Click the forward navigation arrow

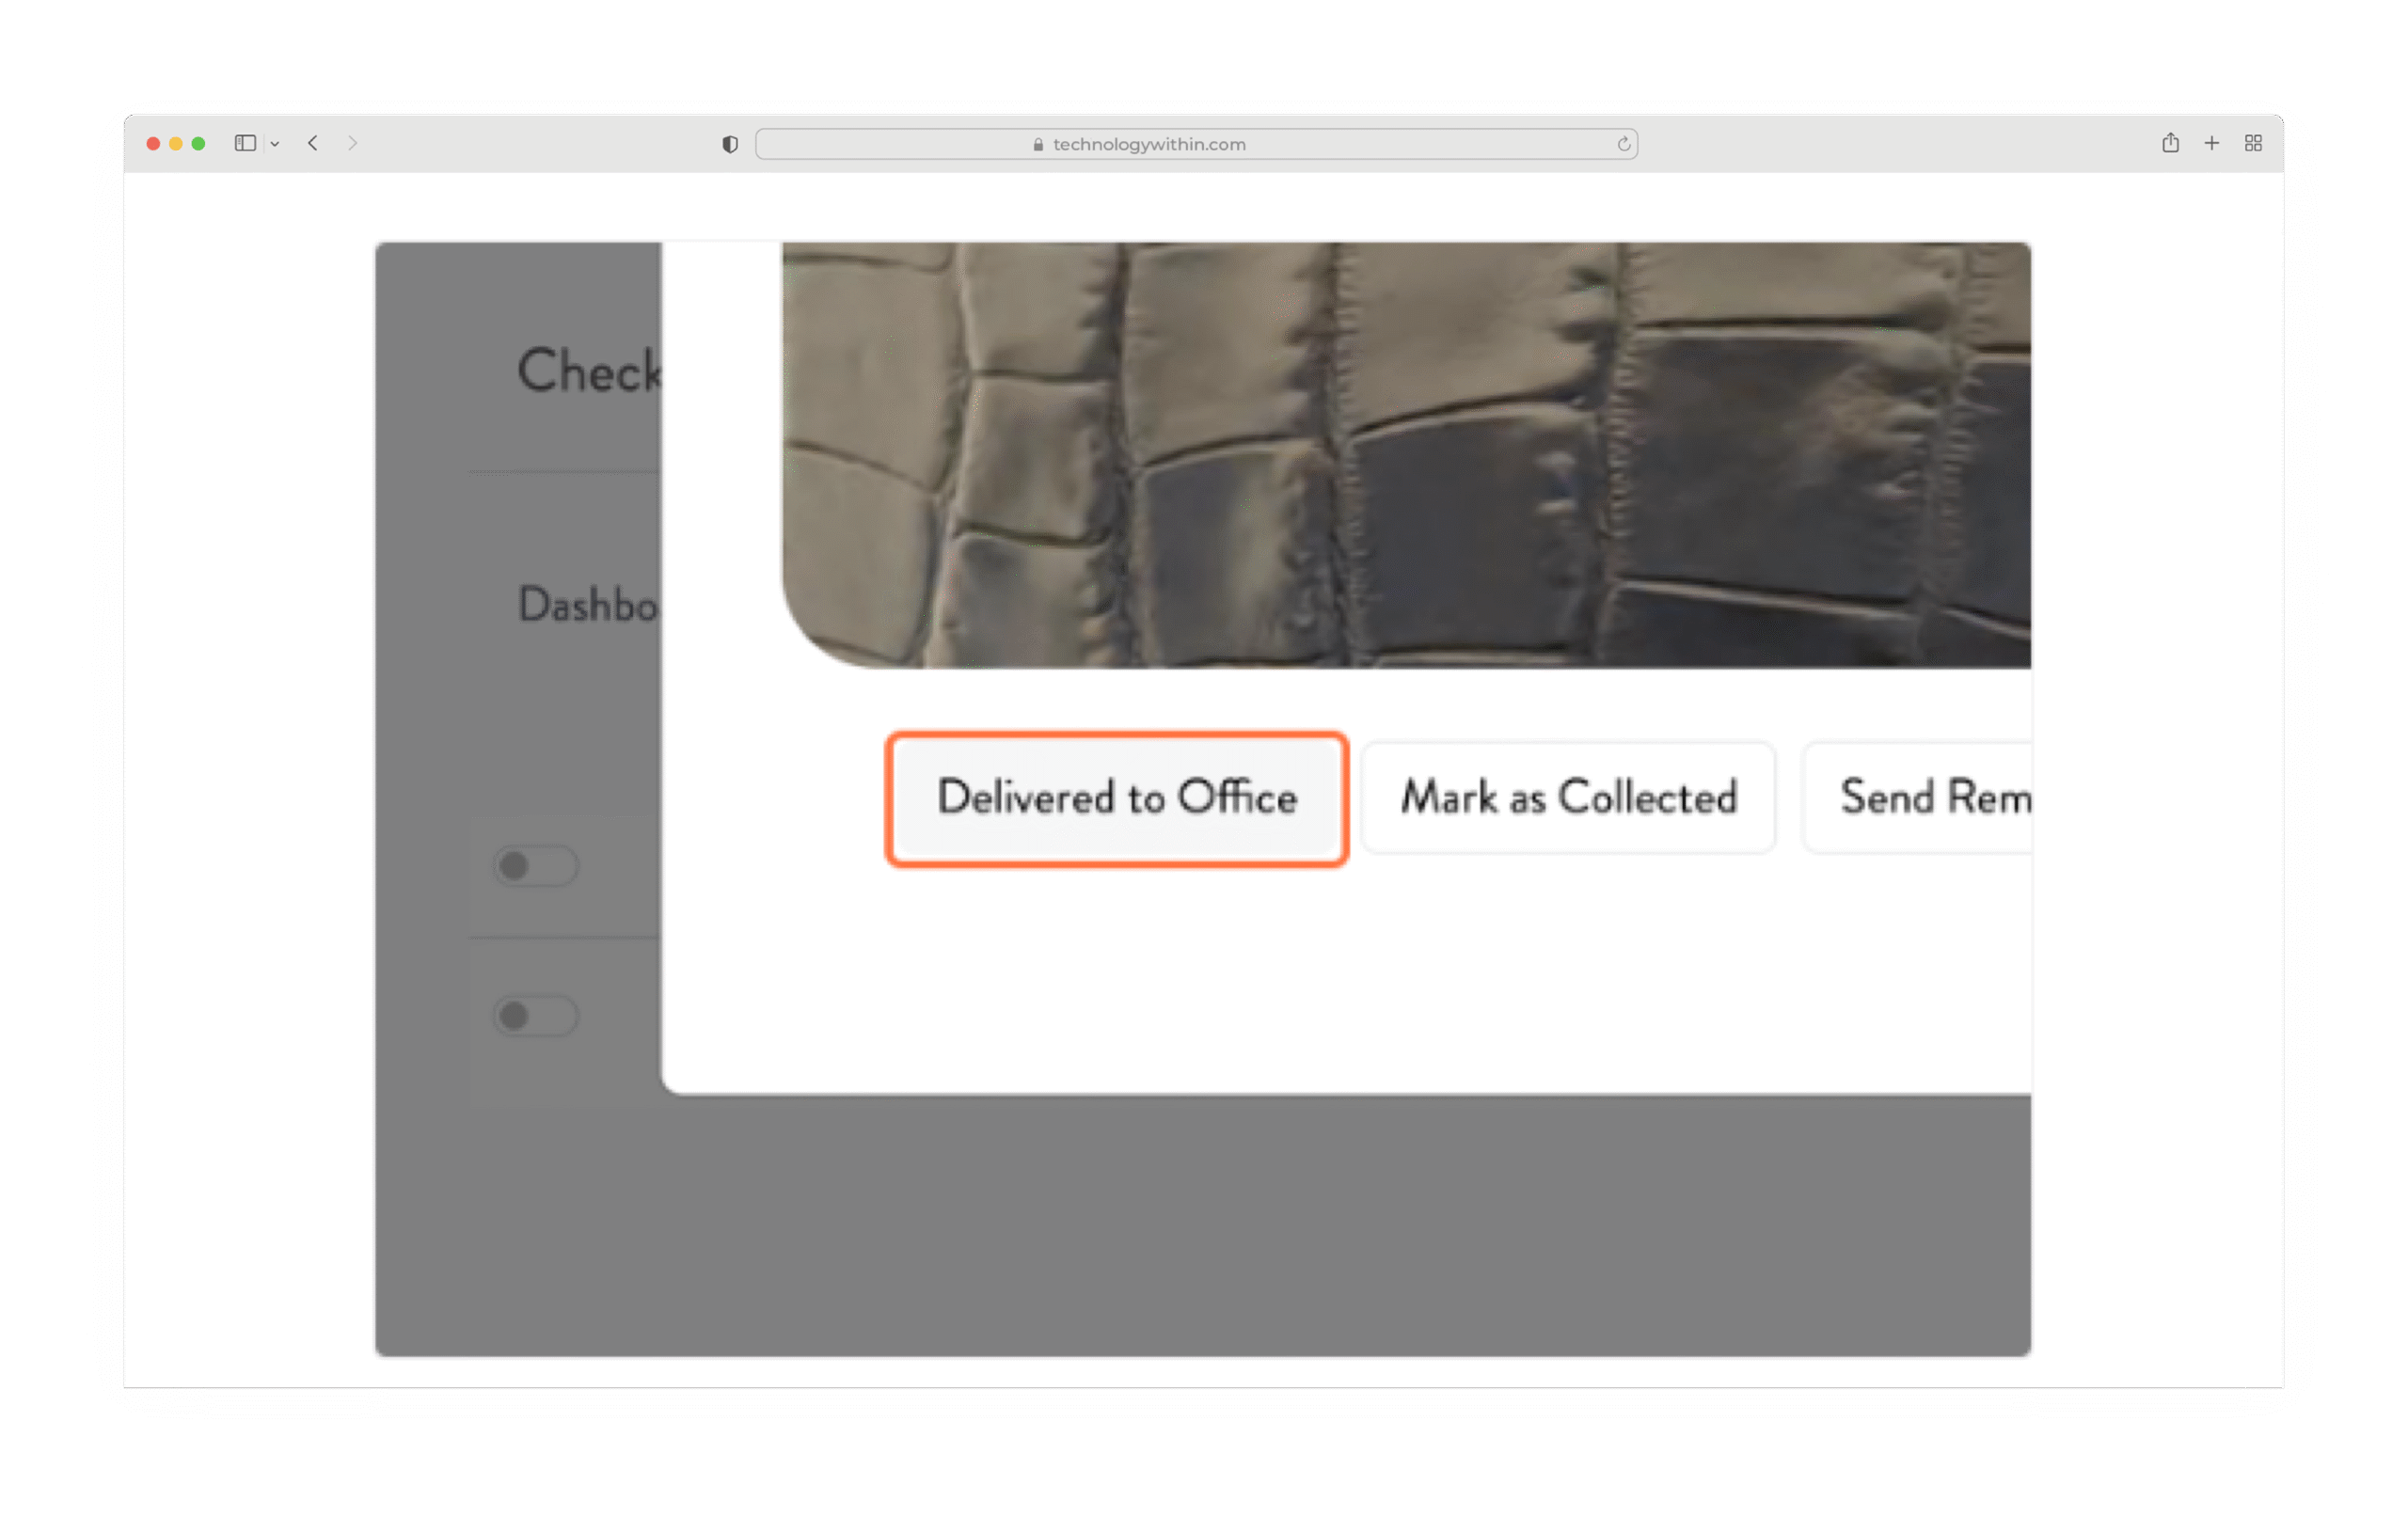coord(352,143)
